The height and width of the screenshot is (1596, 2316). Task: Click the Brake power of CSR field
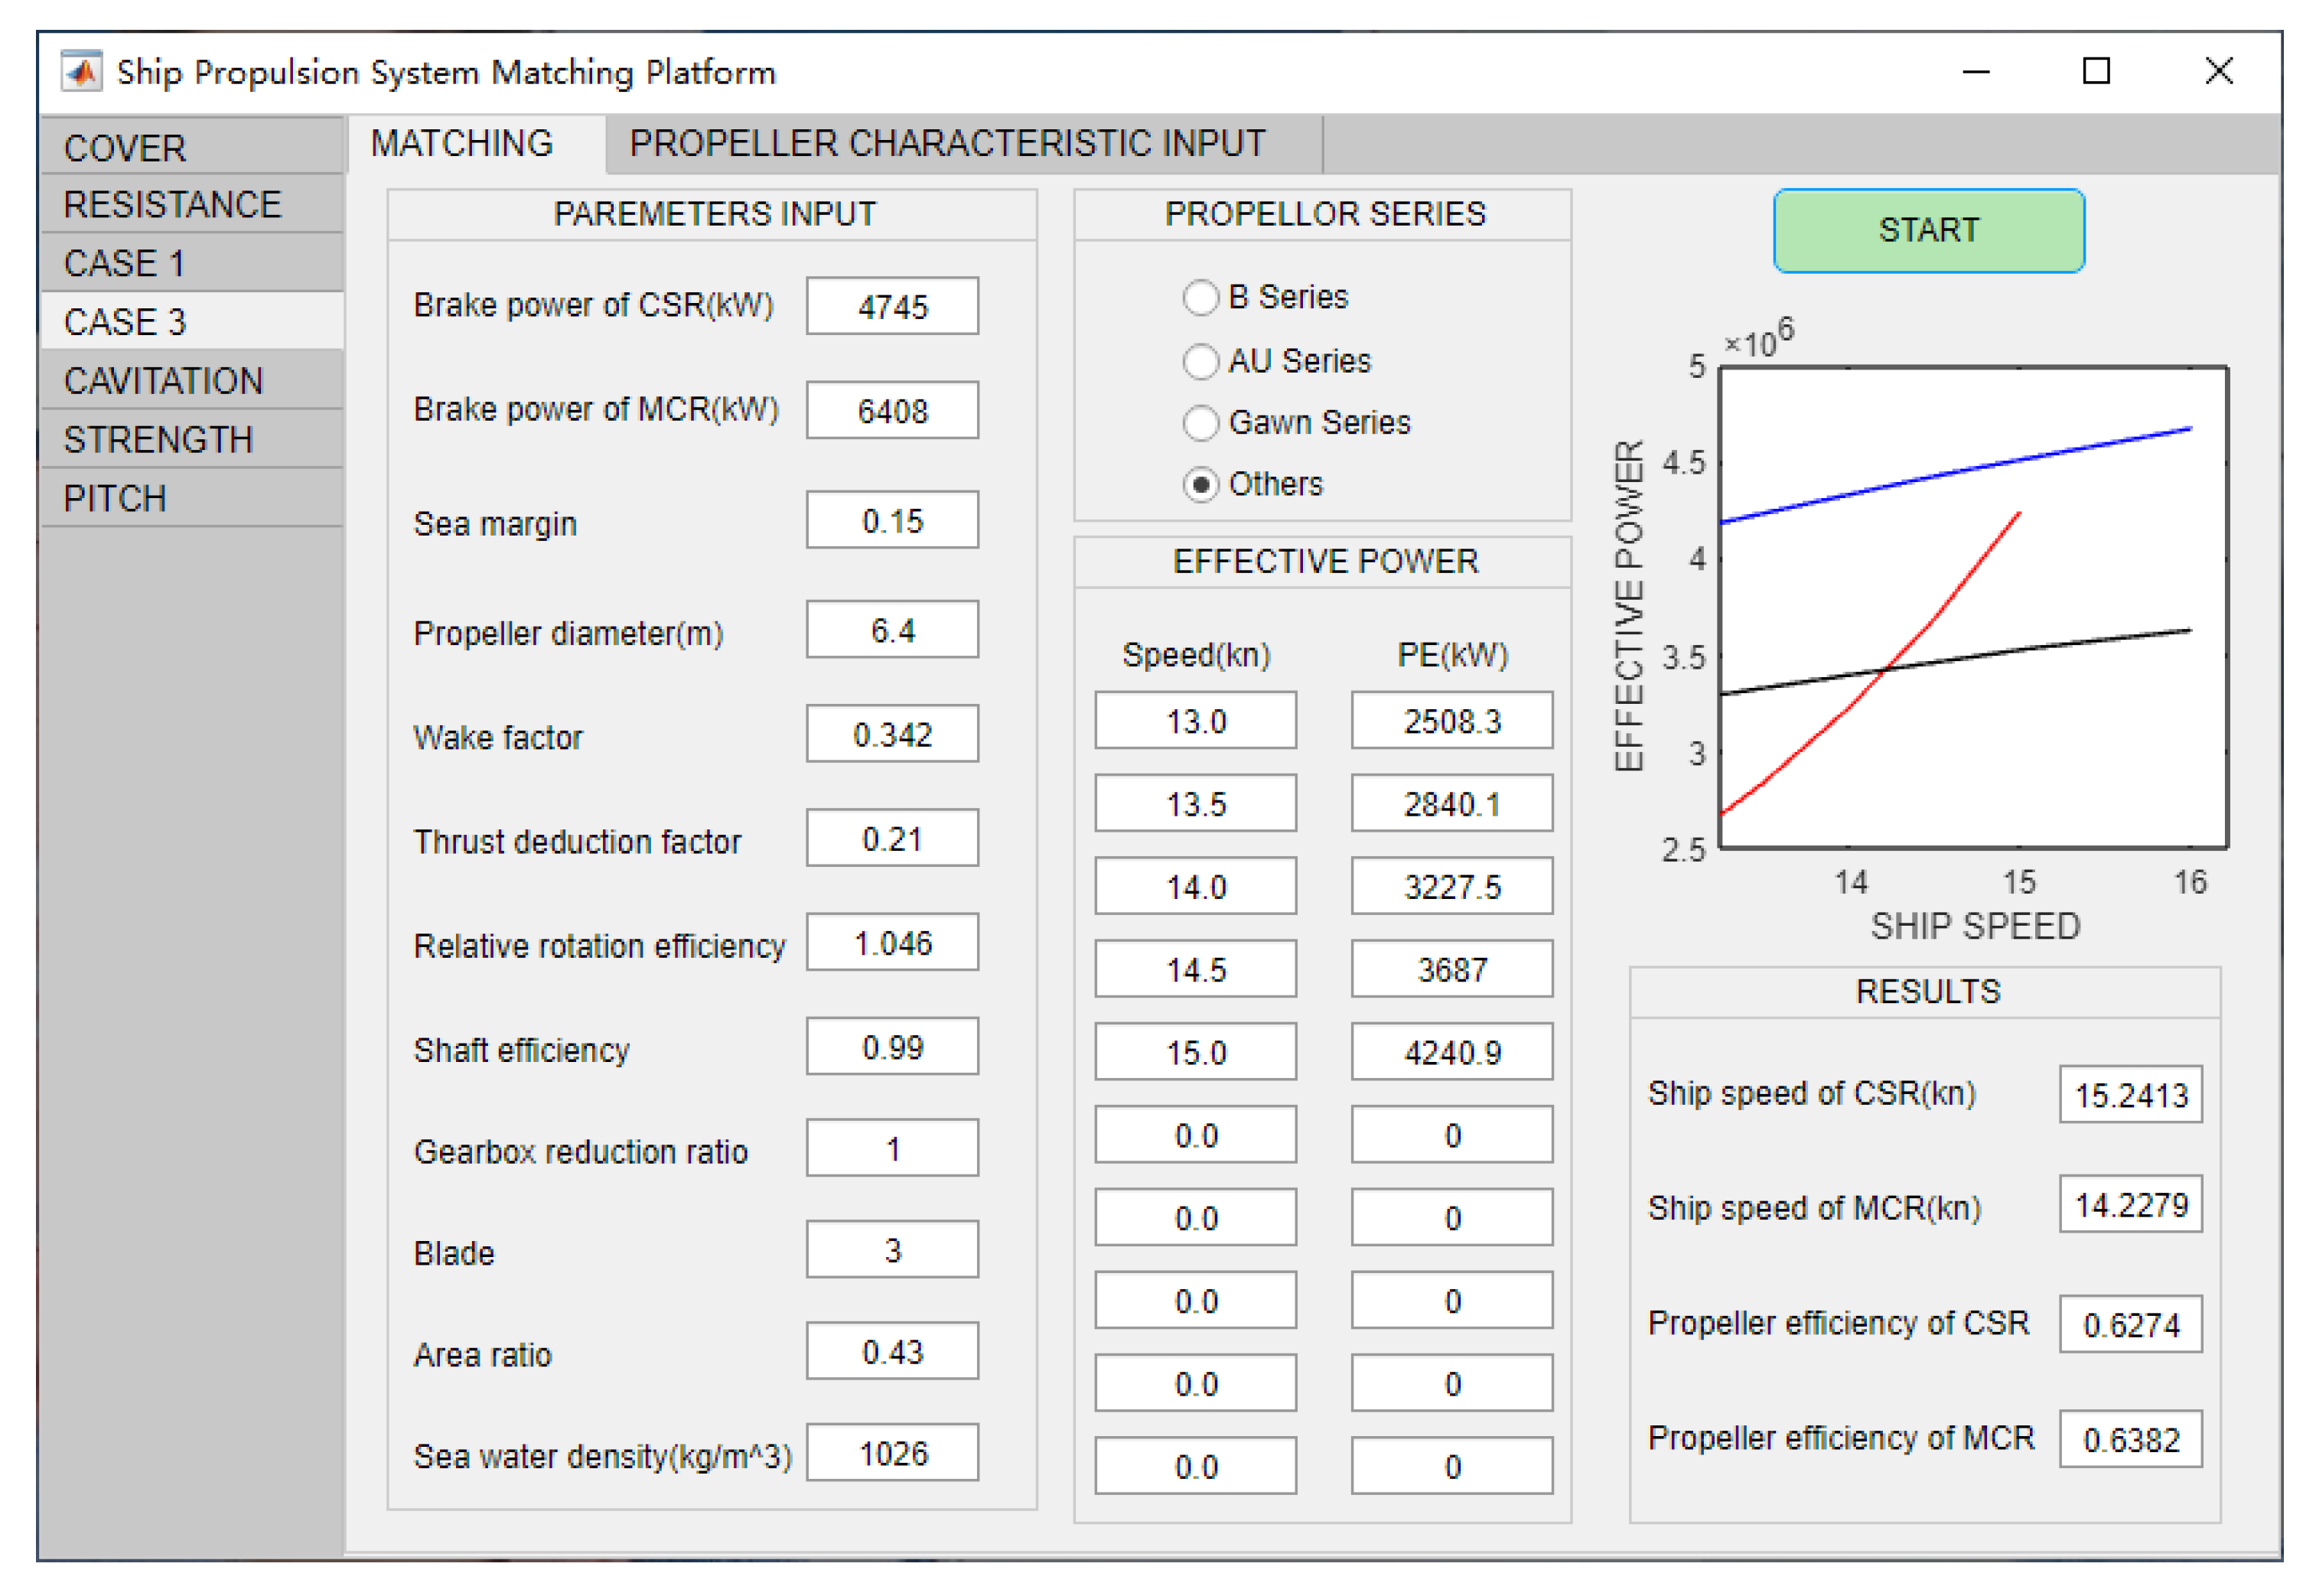[x=892, y=307]
